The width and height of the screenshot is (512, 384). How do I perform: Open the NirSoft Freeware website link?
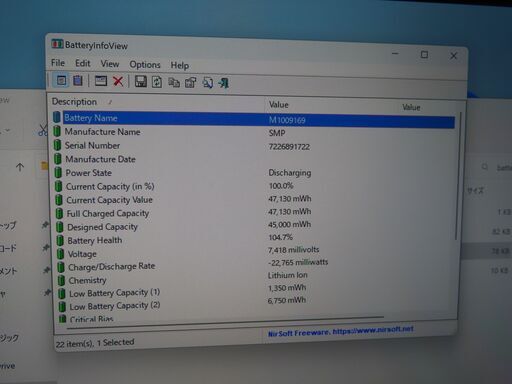click(x=341, y=331)
